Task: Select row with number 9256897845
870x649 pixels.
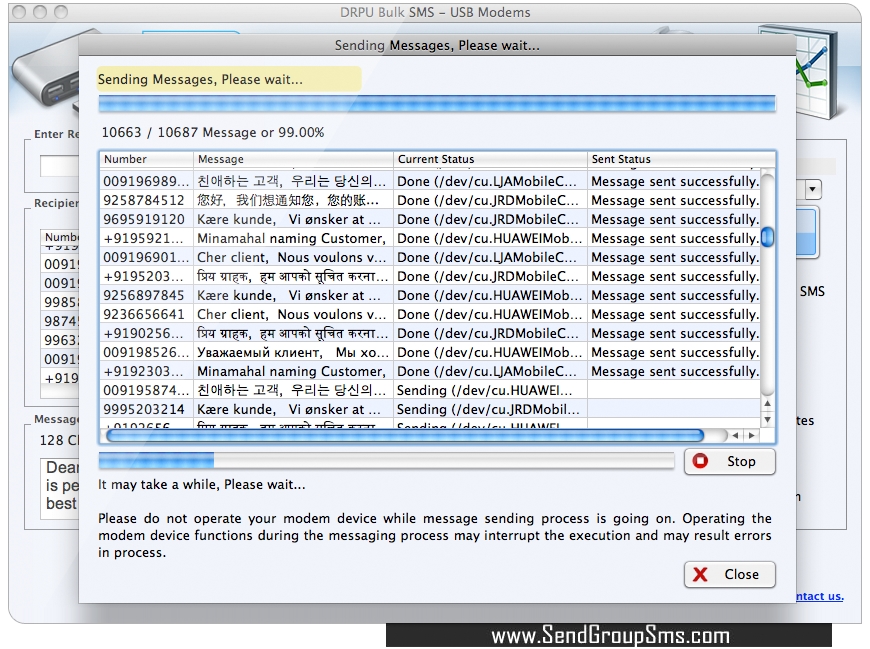Action: click(430, 295)
